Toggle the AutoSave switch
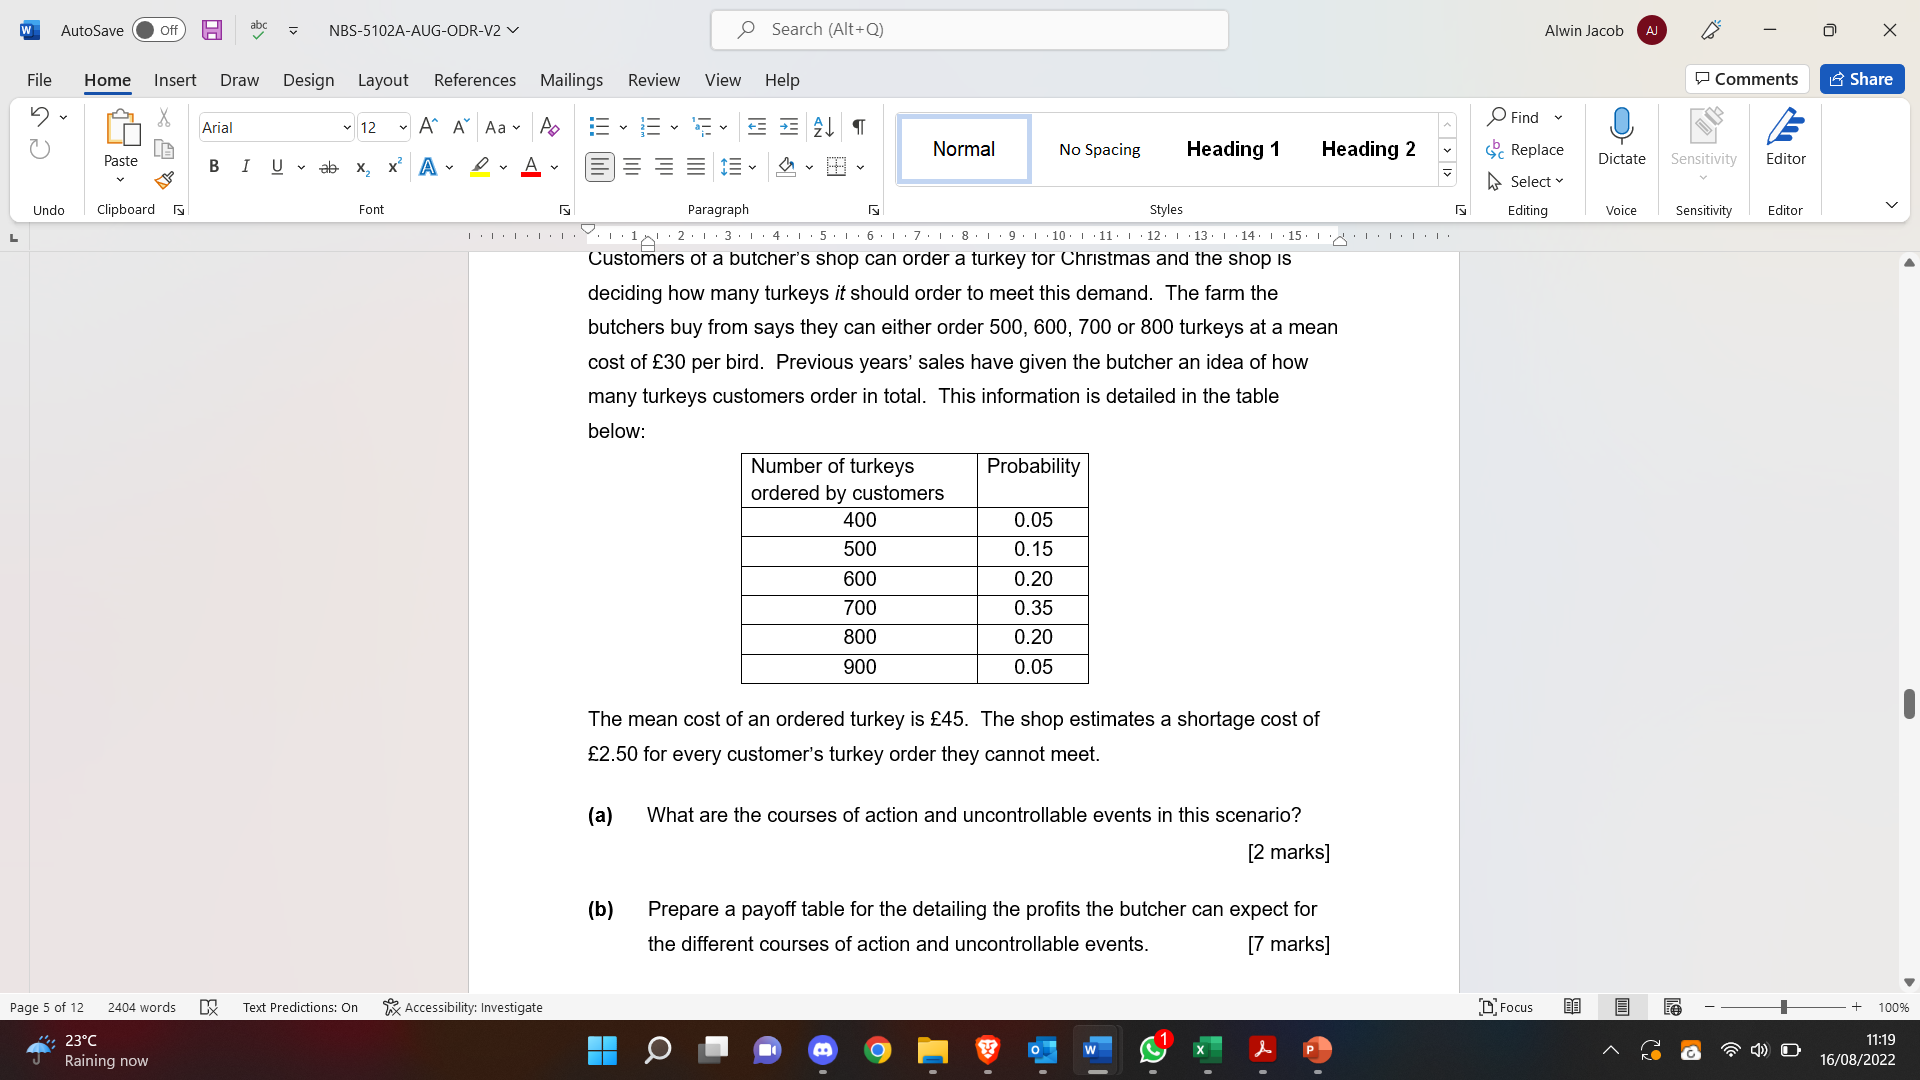The width and height of the screenshot is (1920, 1080). (159, 30)
